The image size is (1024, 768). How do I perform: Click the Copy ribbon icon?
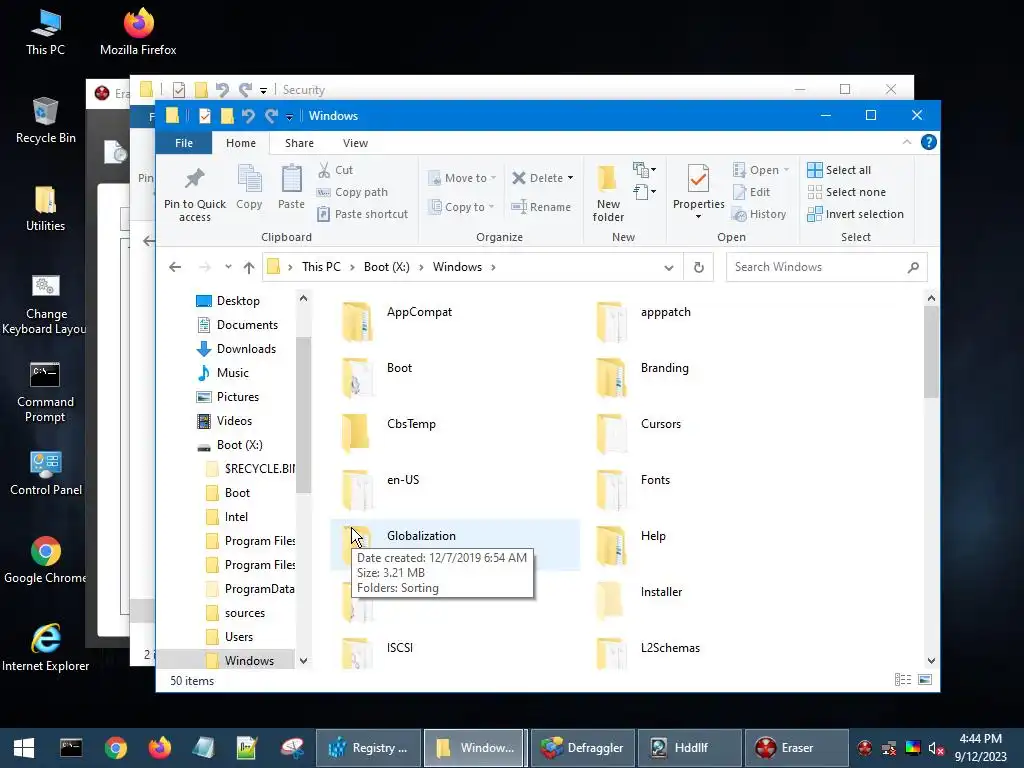[x=249, y=179]
